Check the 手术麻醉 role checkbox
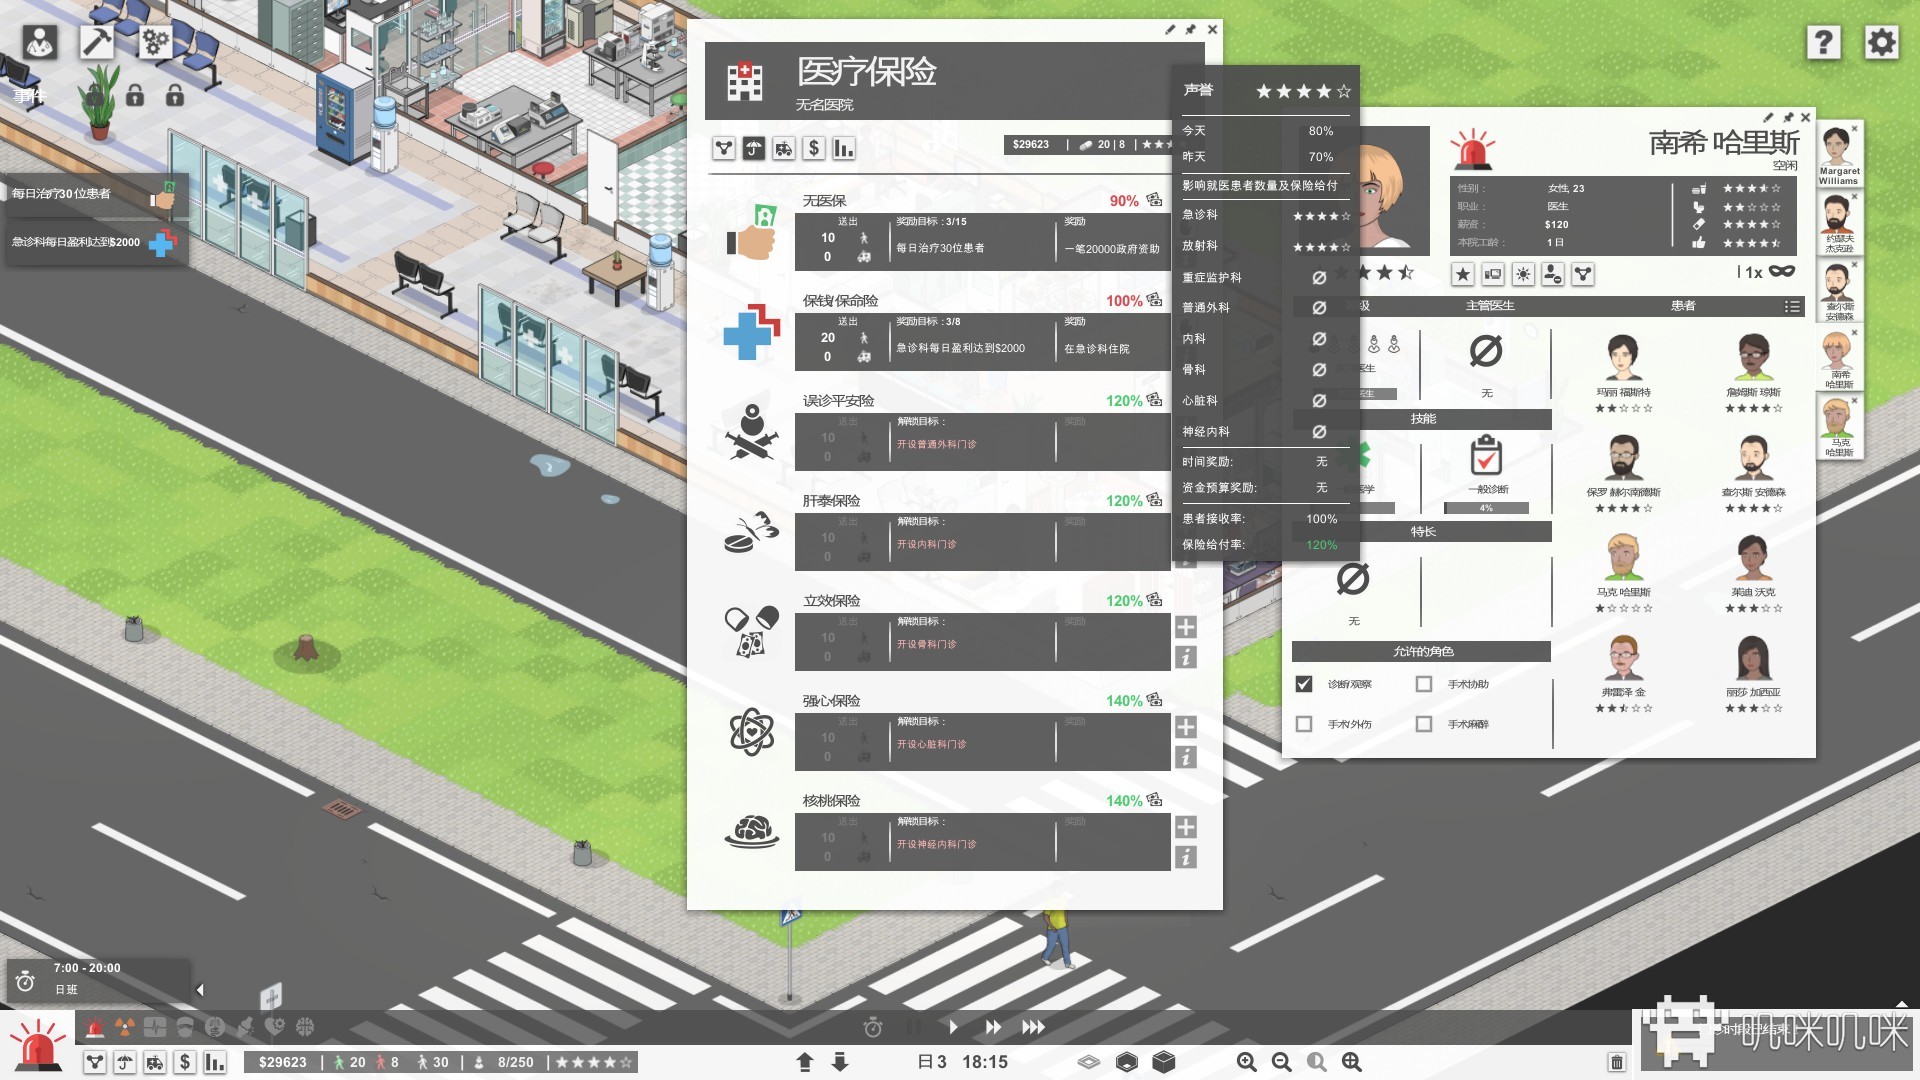 tap(1424, 724)
